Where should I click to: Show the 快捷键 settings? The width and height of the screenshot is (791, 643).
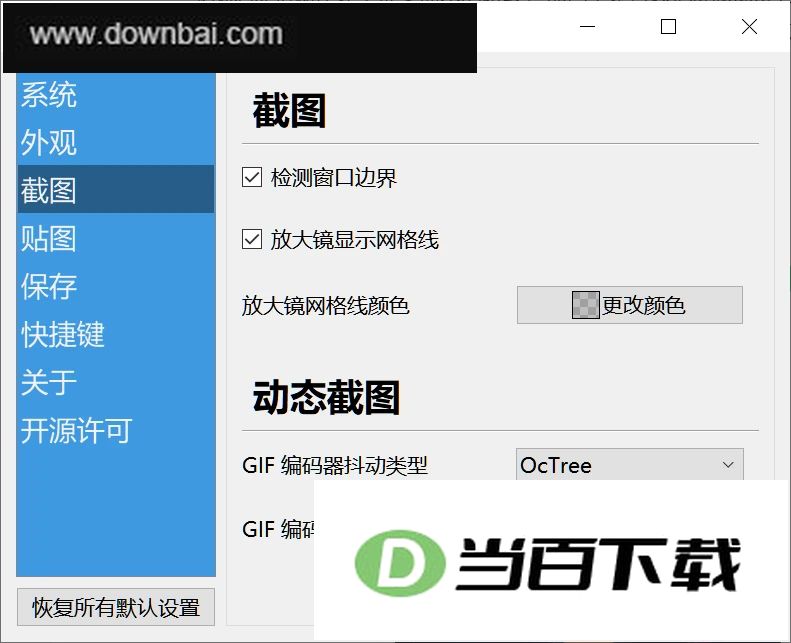[116, 333]
